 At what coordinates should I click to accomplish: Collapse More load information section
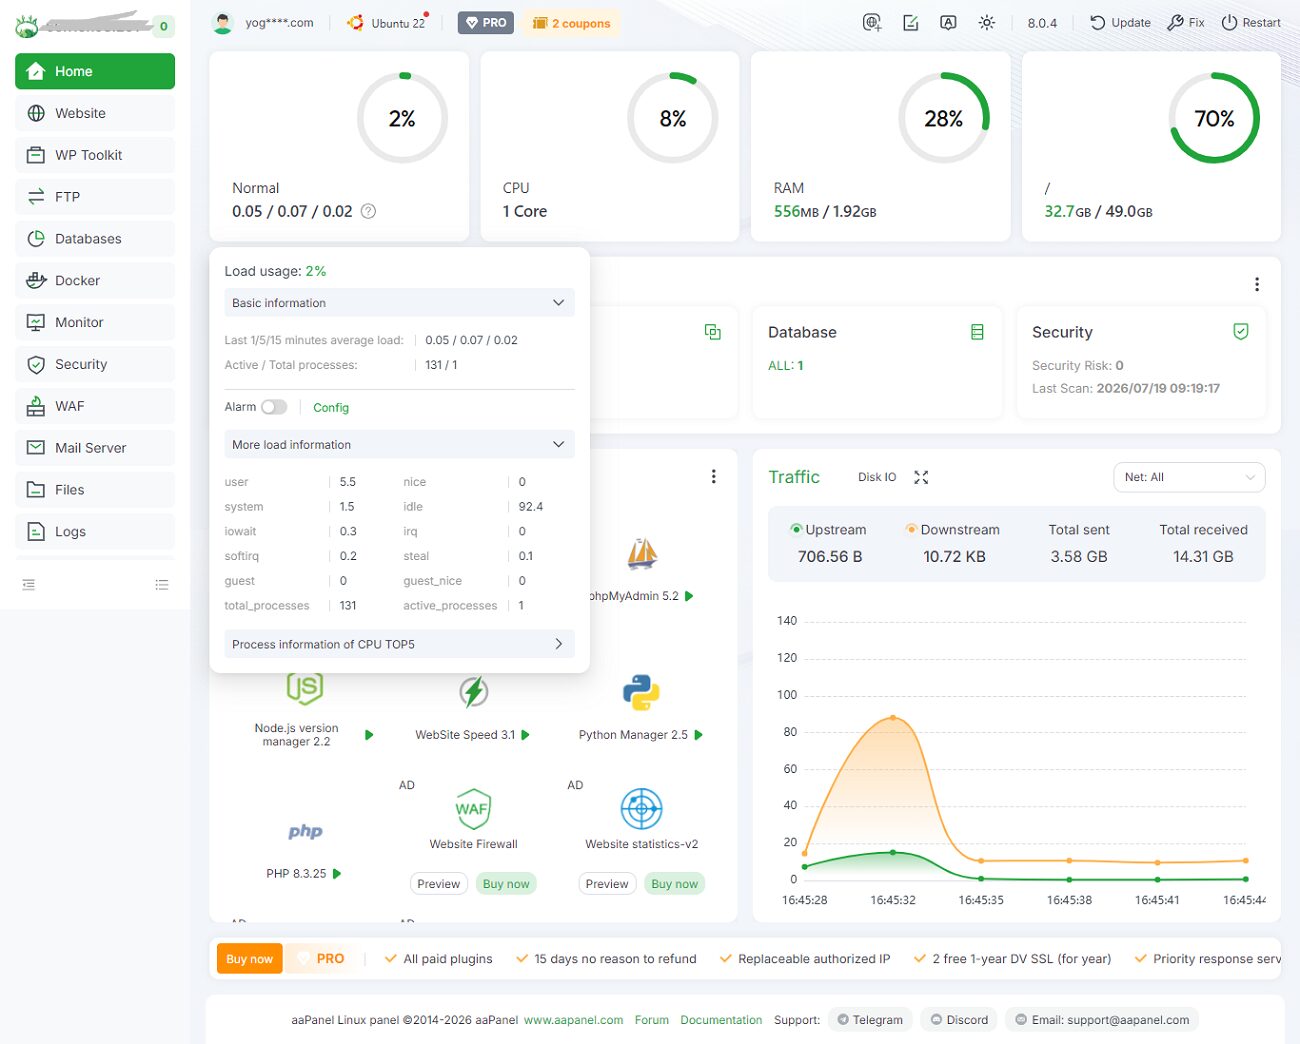pyautogui.click(x=399, y=445)
